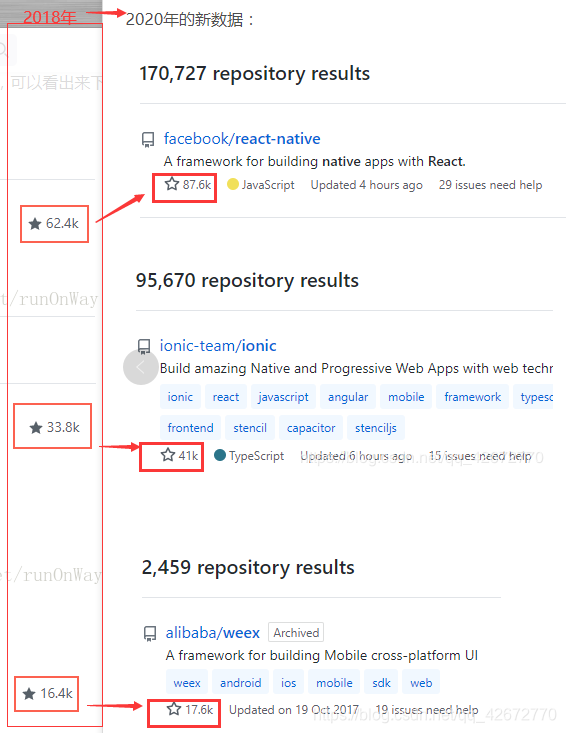Select the 'ionic' topic tag
Screen dimensions: 566x733
tap(180, 397)
